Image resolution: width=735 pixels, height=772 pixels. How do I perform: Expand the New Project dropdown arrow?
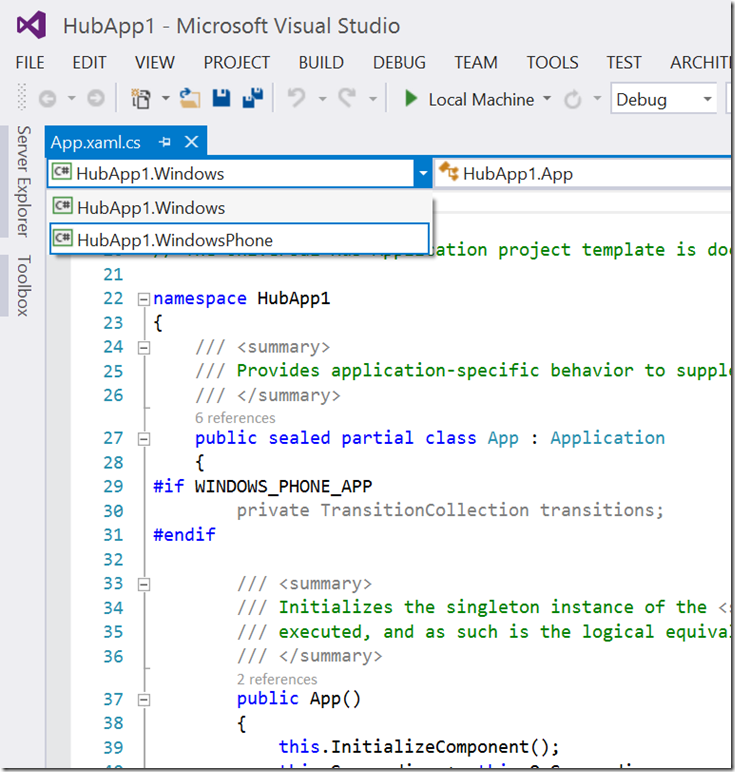(166, 98)
